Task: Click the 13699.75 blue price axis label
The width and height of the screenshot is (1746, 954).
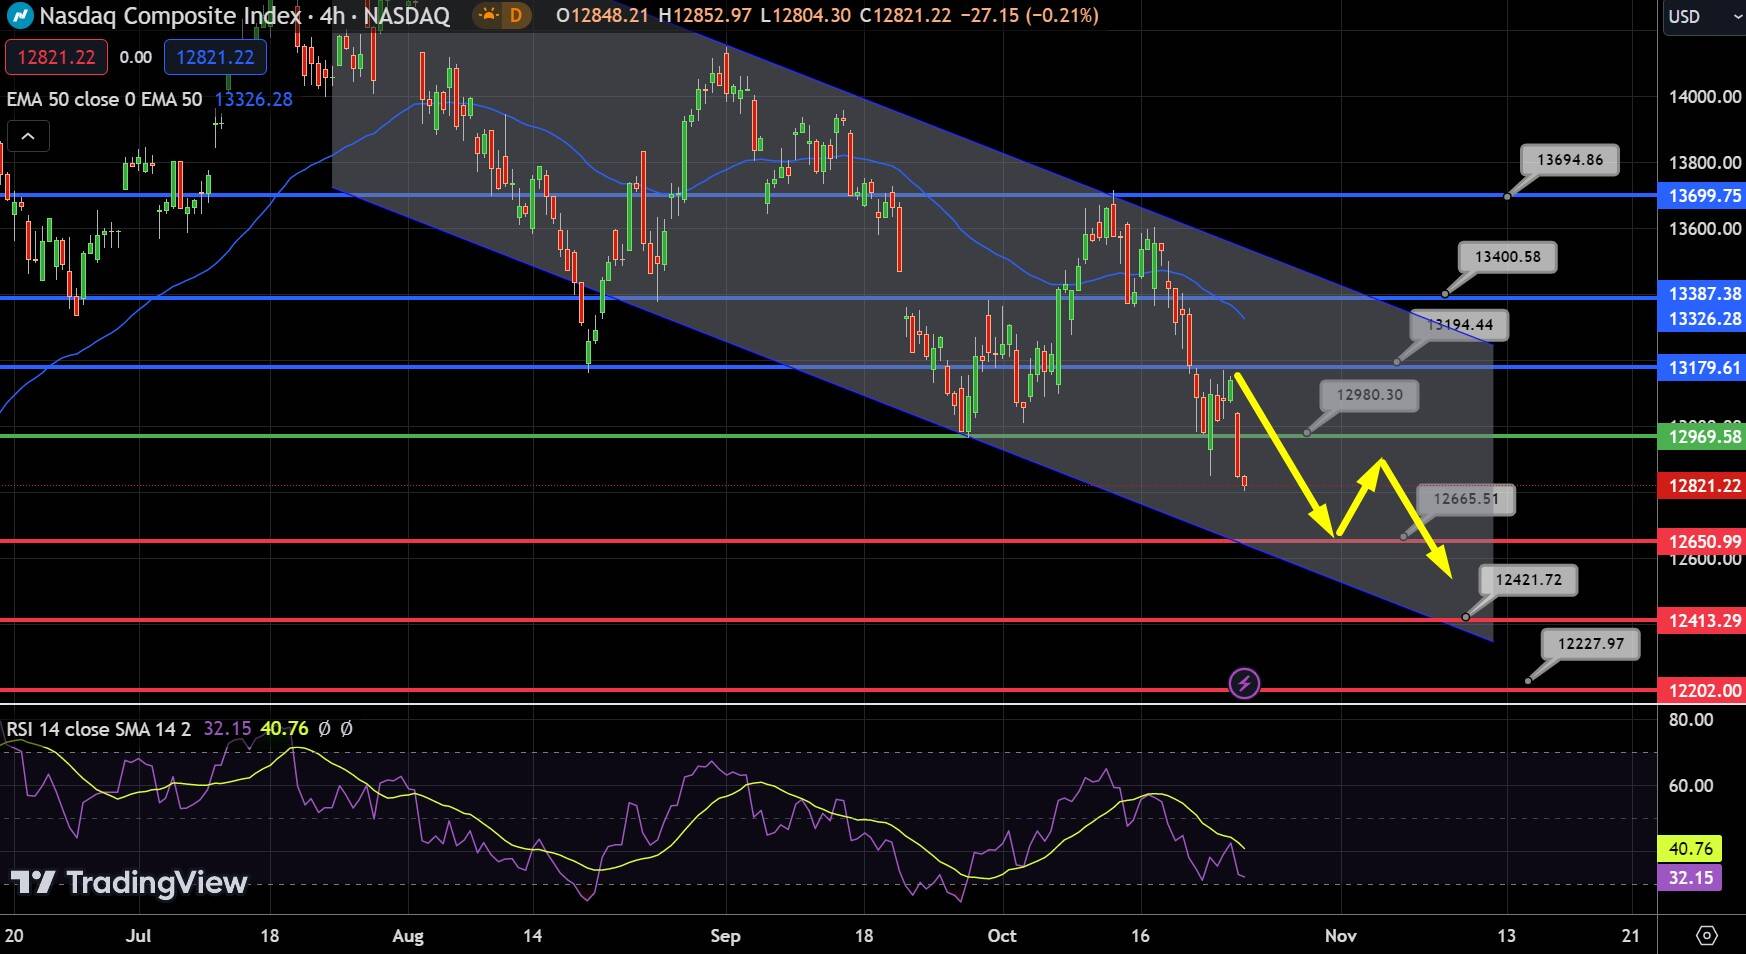Action: pyautogui.click(x=1702, y=196)
